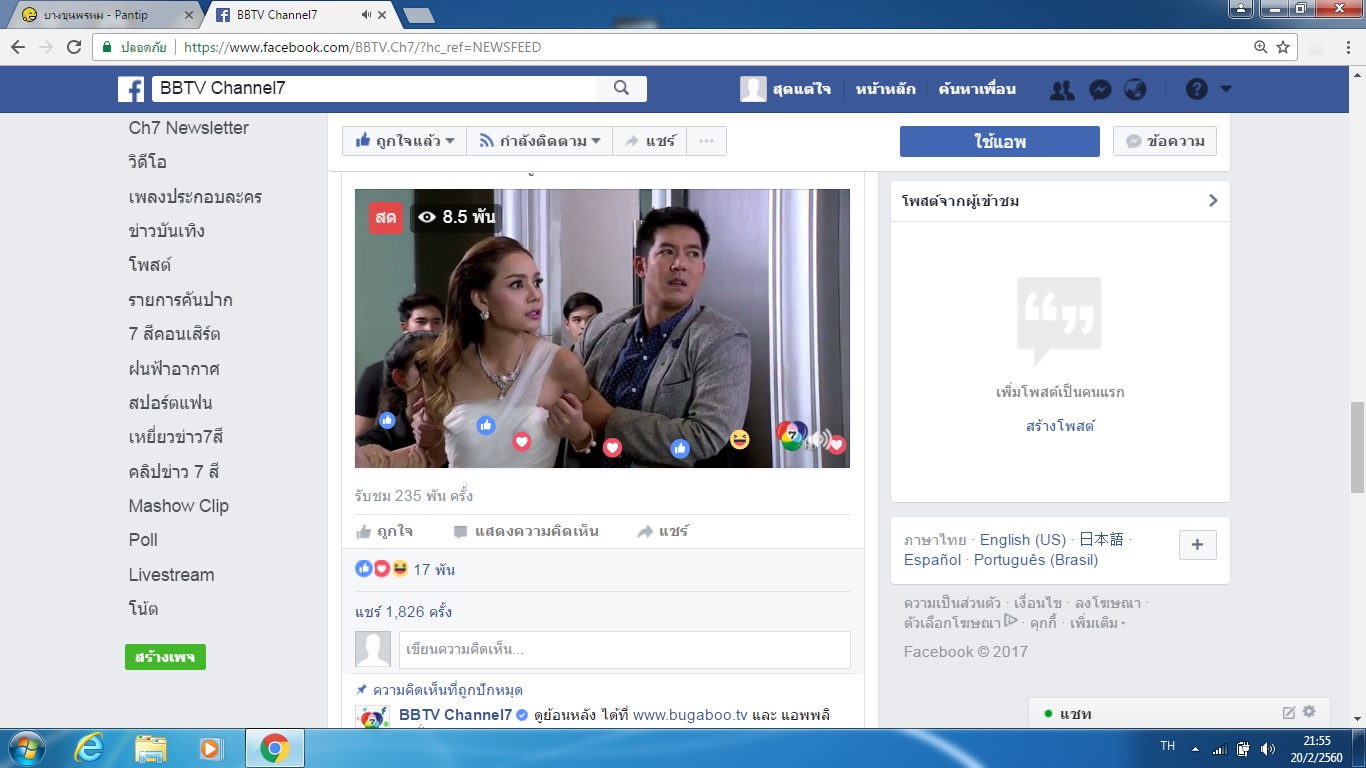Bookmark this page with the star icon
Screen dimensions: 1366x768
pyautogui.click(x=1283, y=47)
